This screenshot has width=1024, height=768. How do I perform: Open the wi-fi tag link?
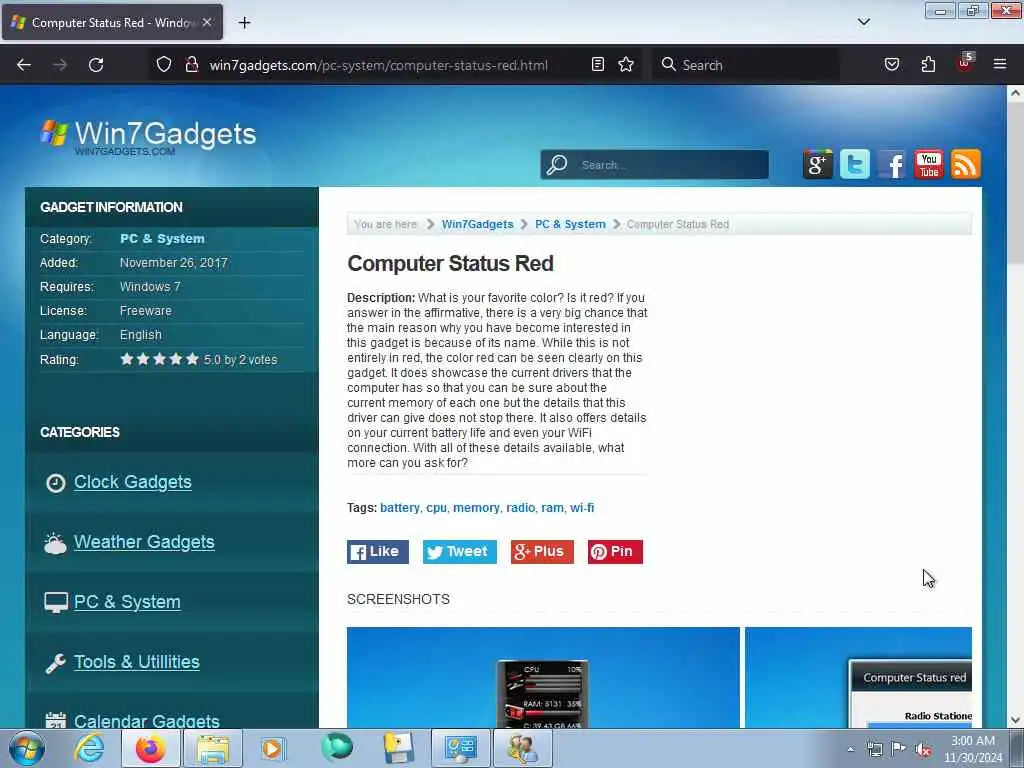click(582, 507)
